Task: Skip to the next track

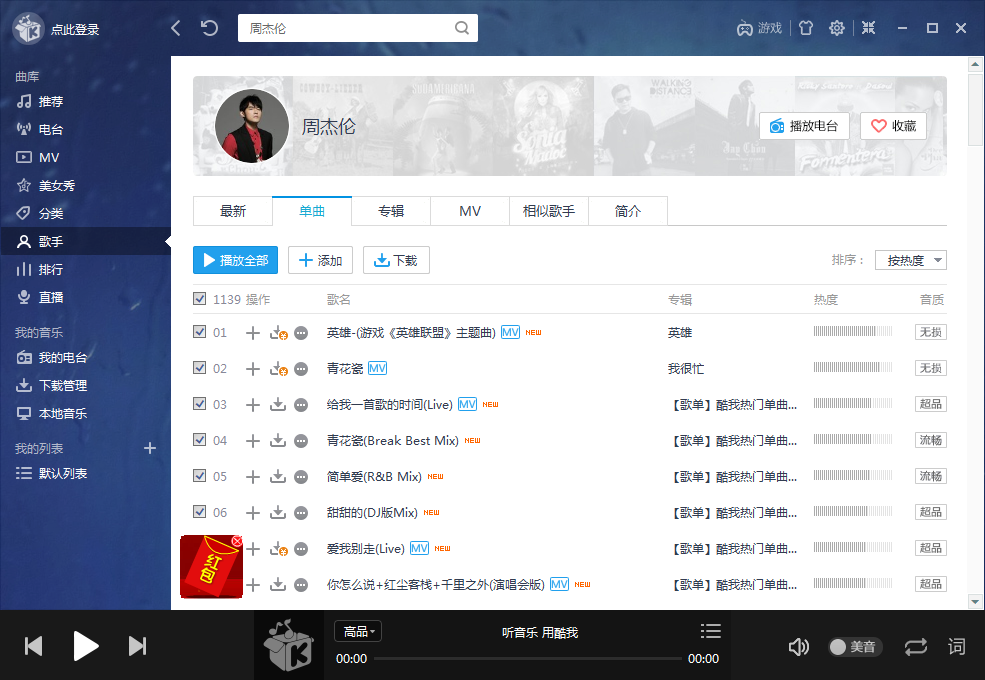Action: click(x=138, y=646)
